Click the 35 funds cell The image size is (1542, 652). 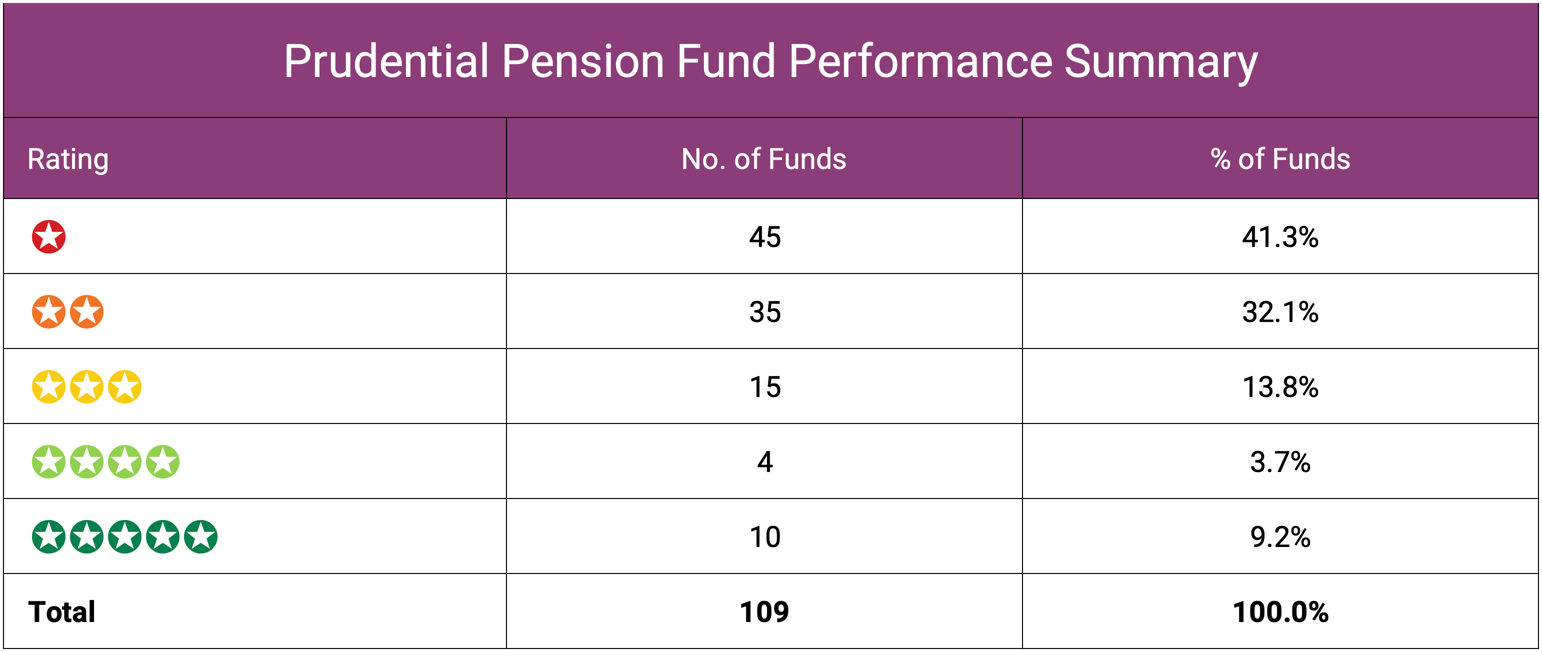pos(764,312)
